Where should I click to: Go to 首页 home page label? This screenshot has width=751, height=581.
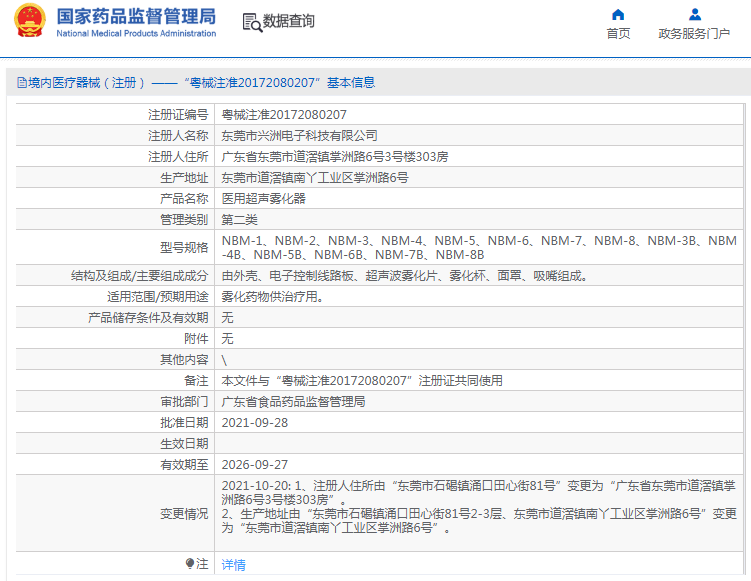[x=618, y=34]
